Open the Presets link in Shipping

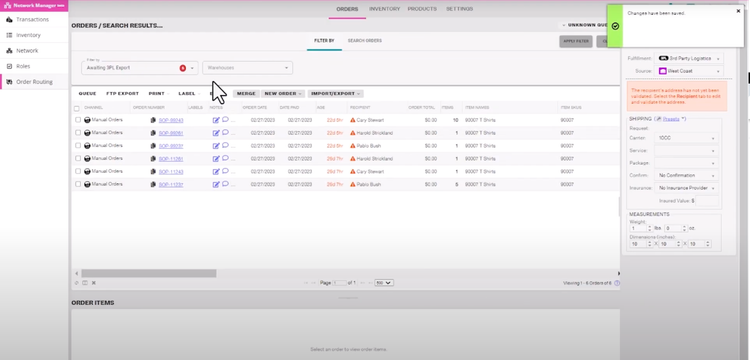(671, 119)
